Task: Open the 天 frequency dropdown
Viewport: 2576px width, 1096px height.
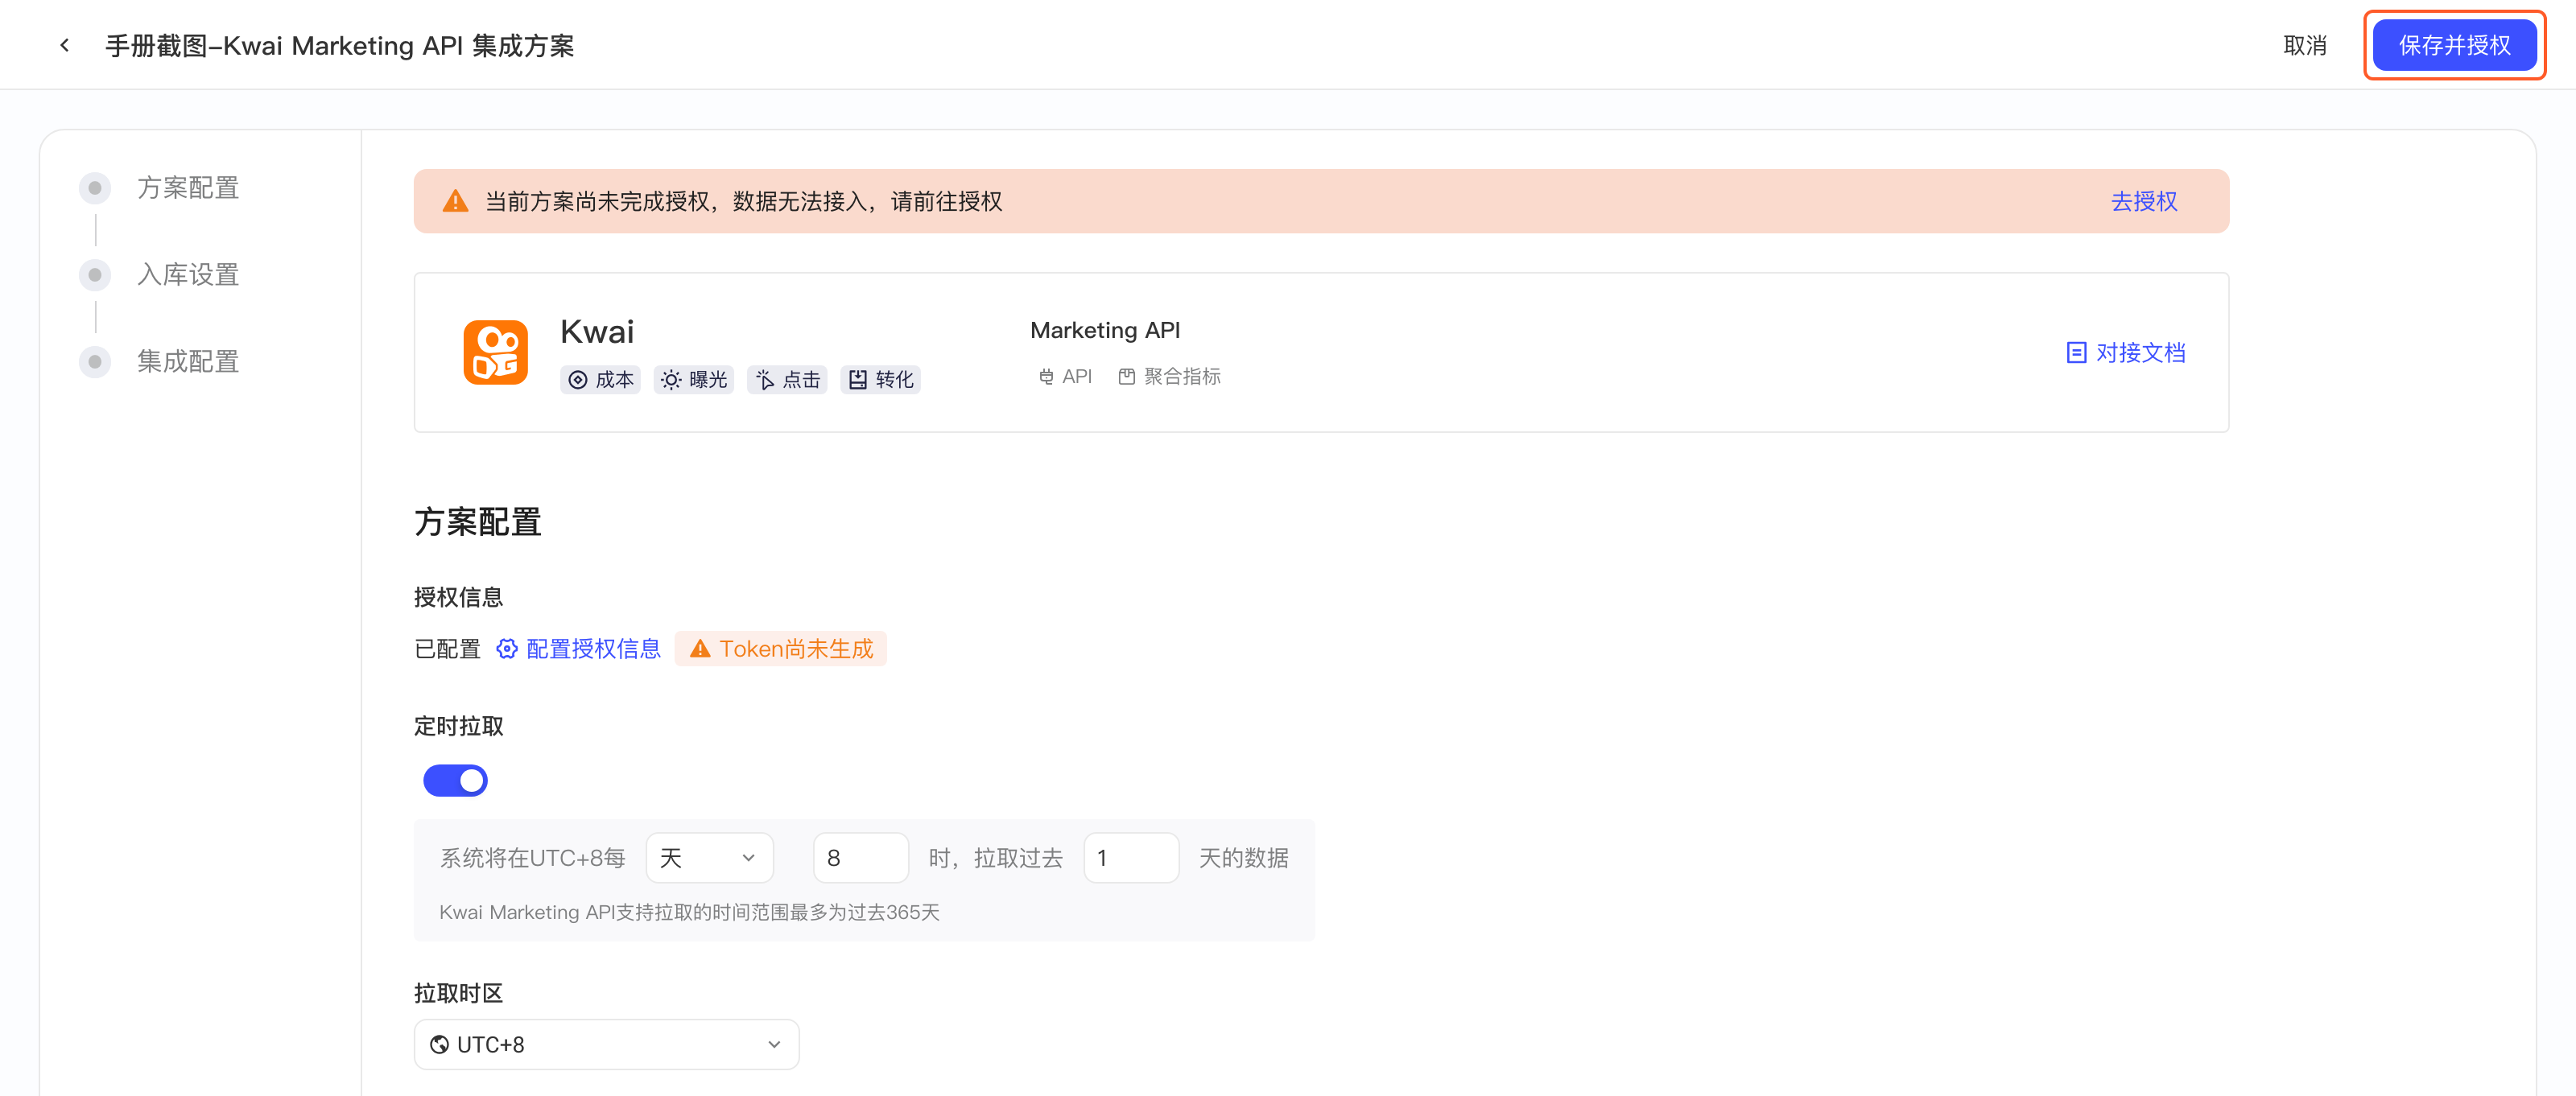Action: click(709, 858)
